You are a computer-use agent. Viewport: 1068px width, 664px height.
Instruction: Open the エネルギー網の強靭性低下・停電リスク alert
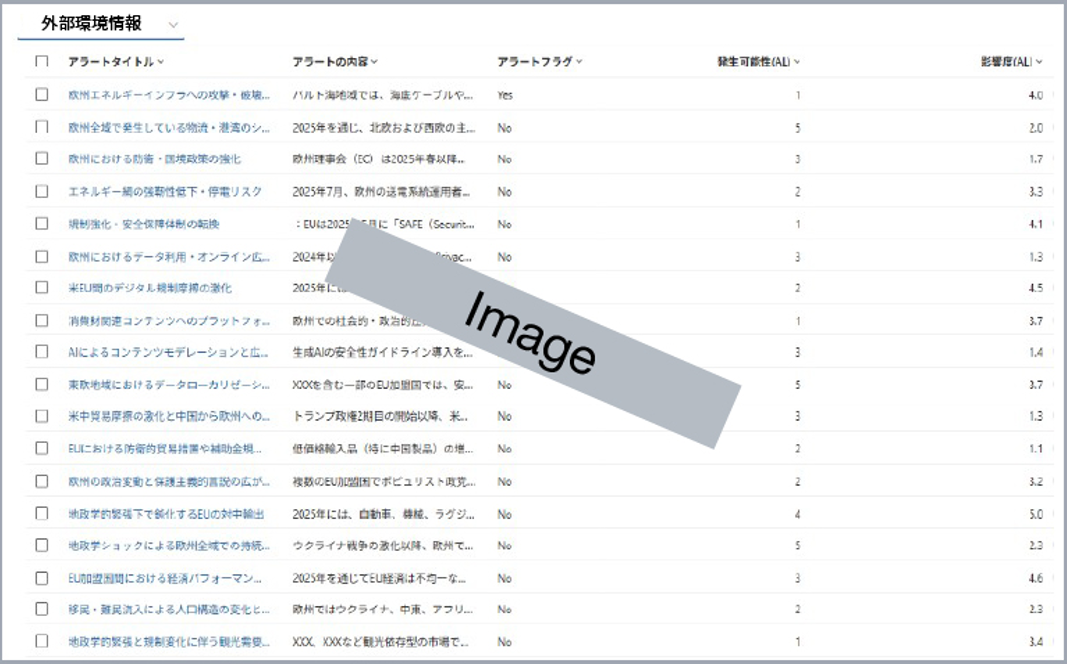click(165, 192)
